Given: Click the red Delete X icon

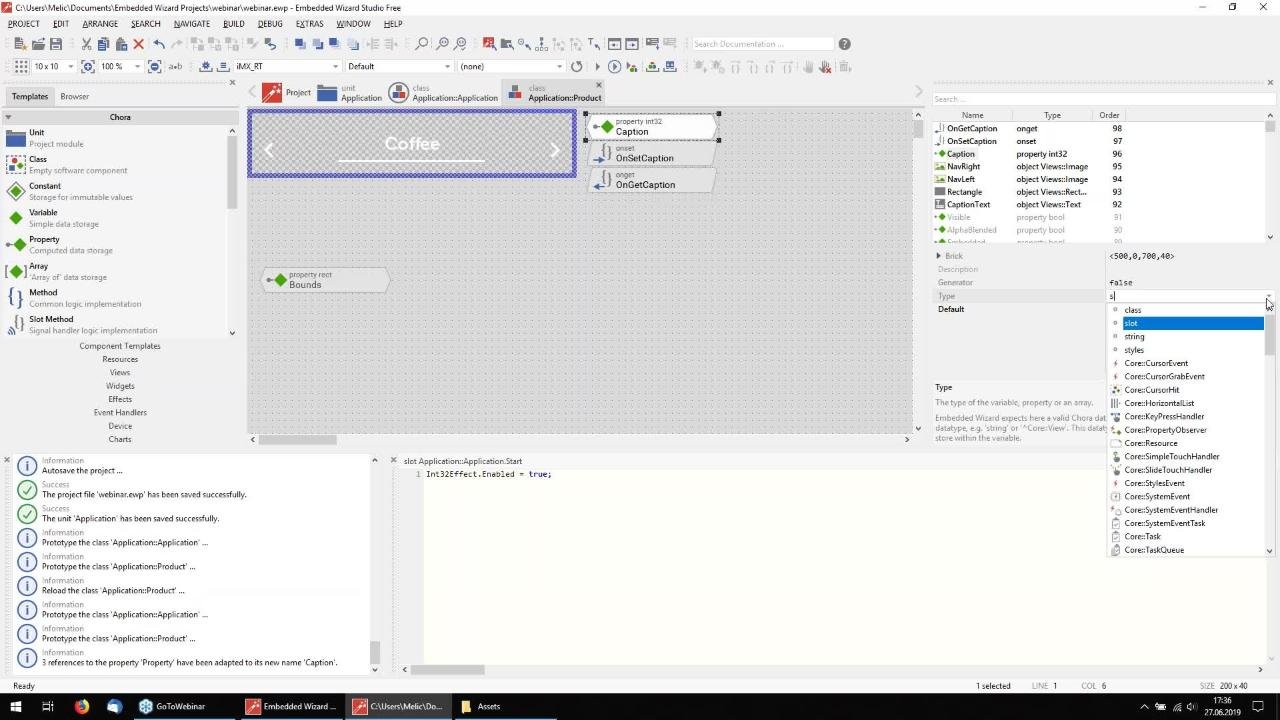Looking at the screenshot, I should point(138,44).
